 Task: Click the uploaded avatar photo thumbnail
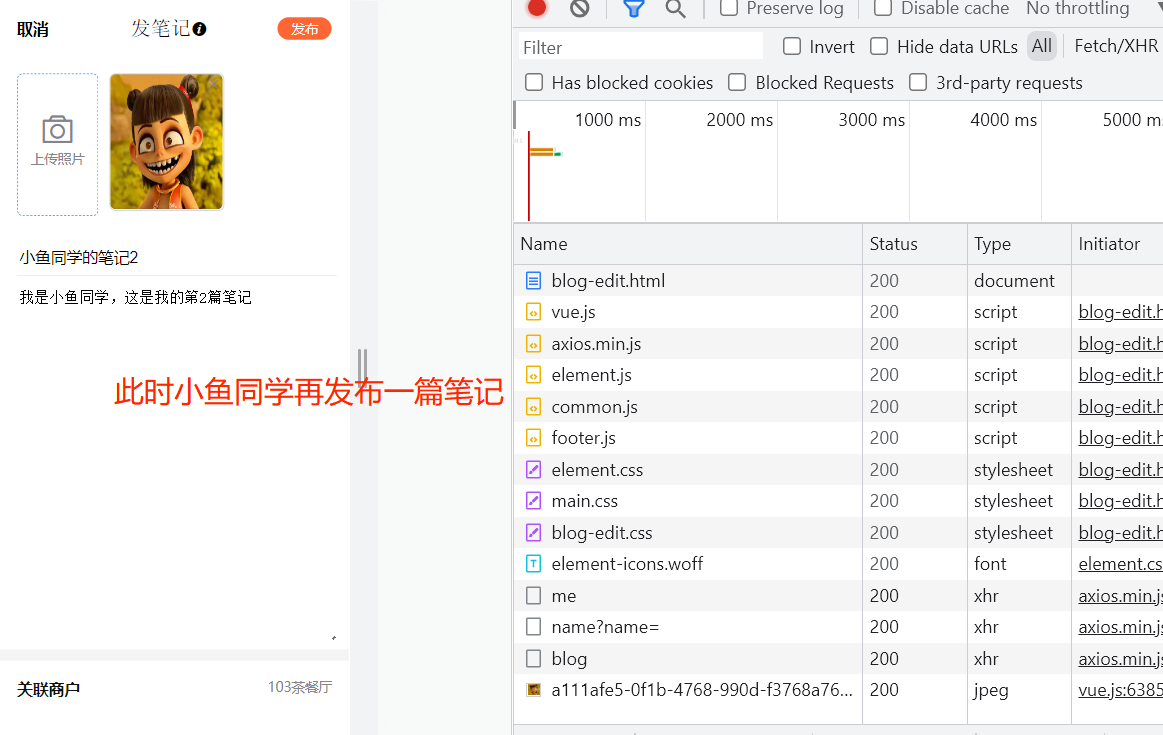click(x=166, y=142)
